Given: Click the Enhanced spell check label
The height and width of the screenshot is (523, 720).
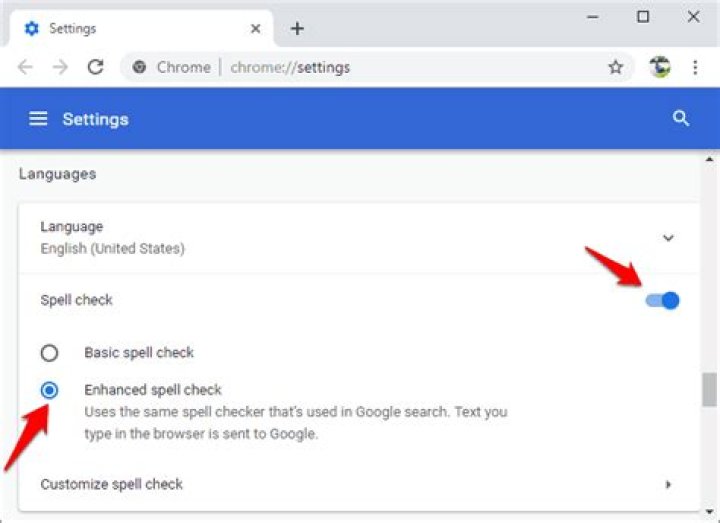Looking at the screenshot, I should click(x=153, y=389).
